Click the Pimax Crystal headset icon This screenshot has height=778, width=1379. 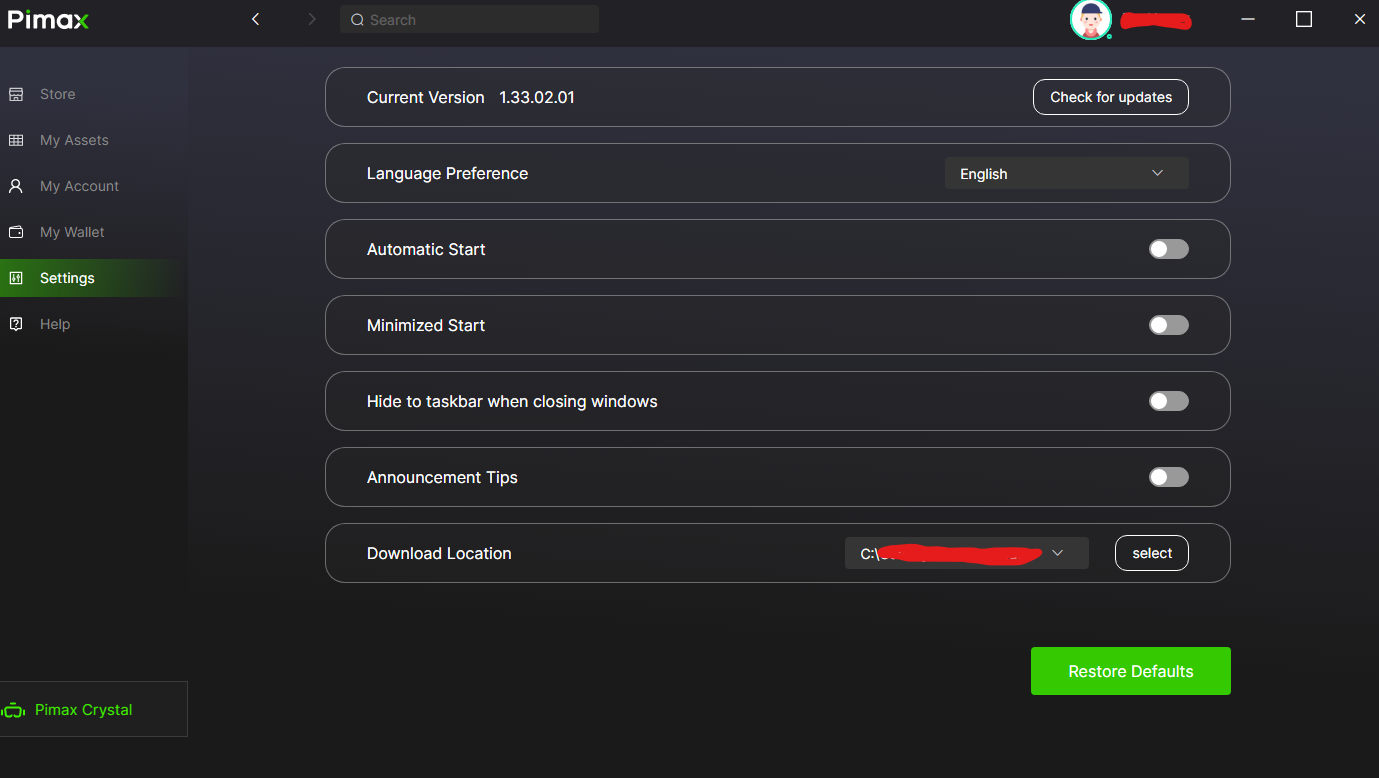[x=14, y=711]
